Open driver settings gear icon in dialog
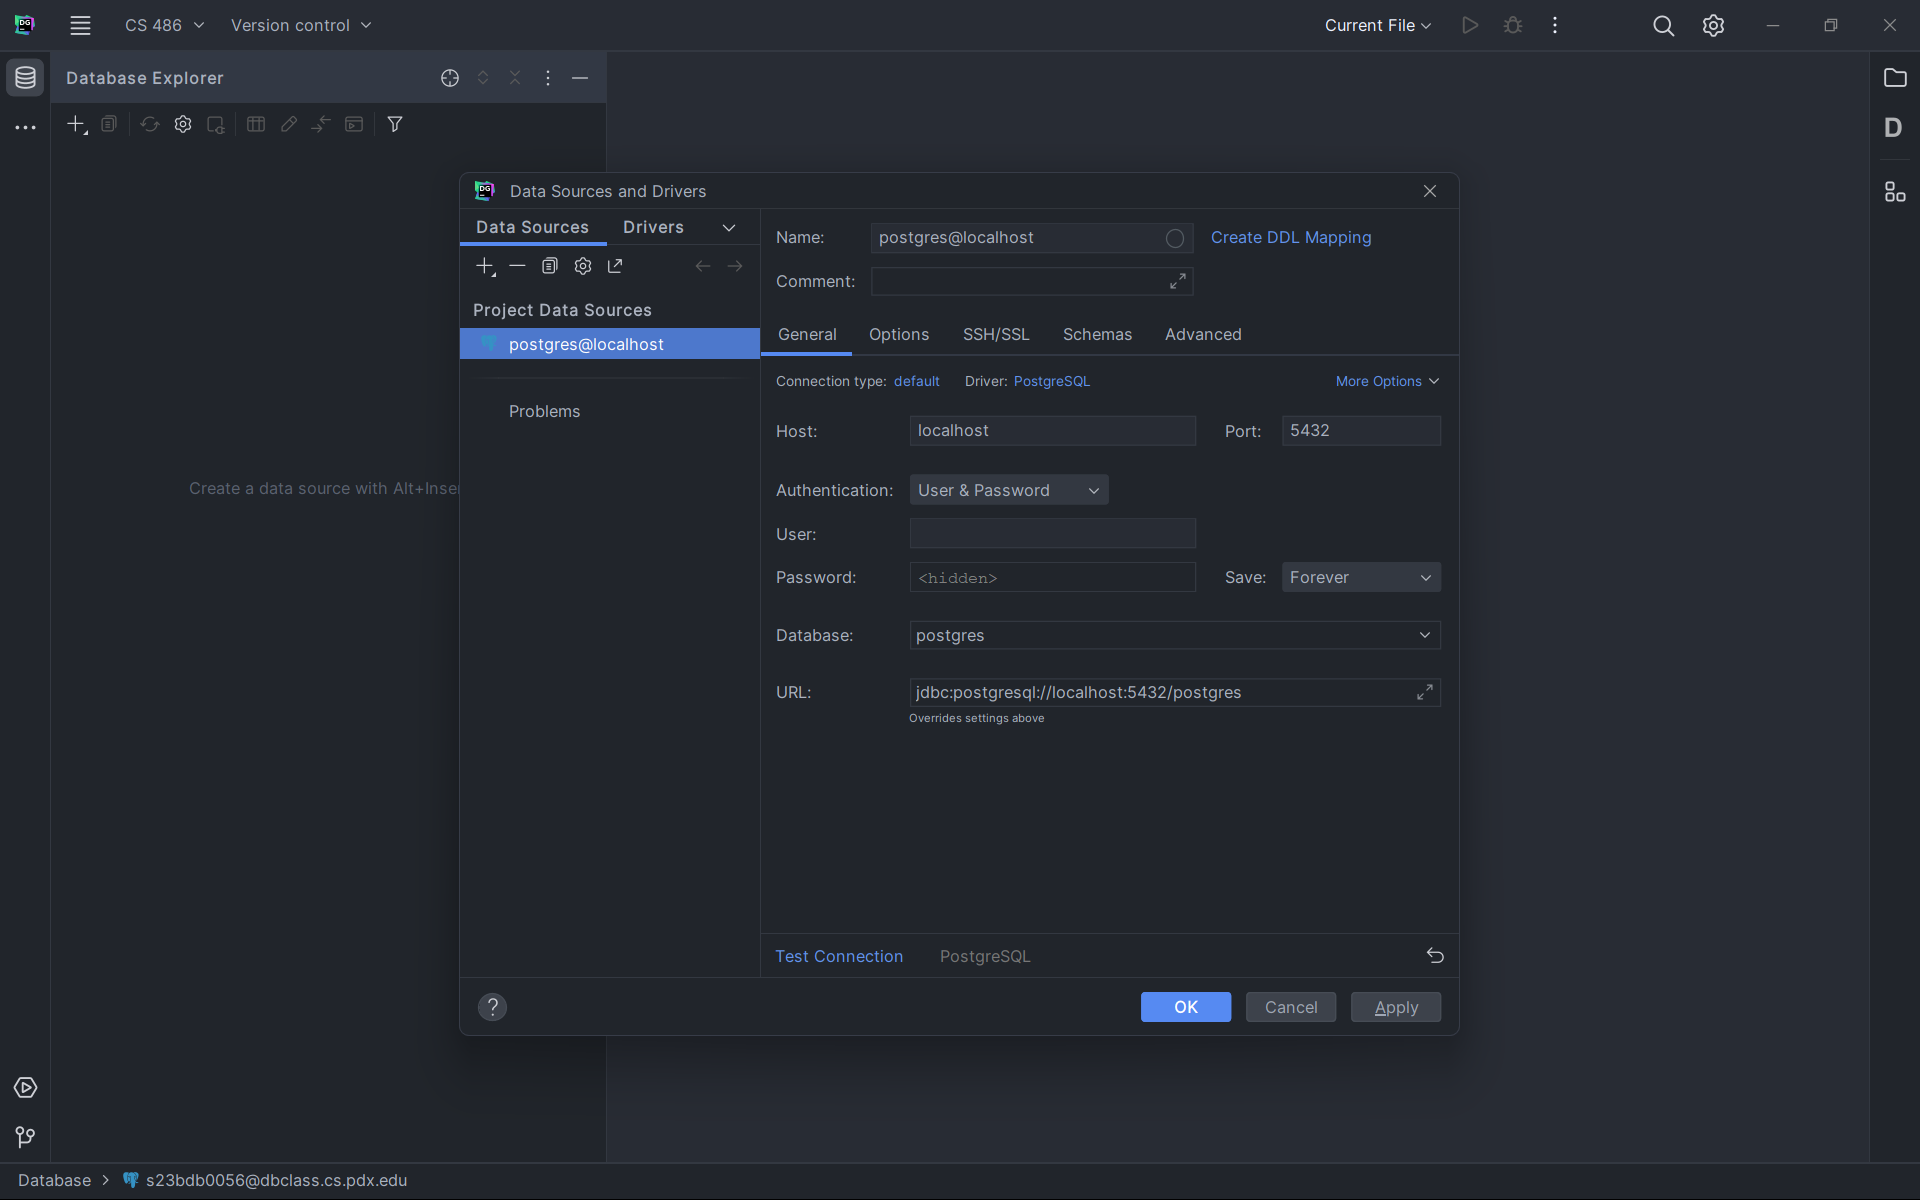 click(x=583, y=266)
